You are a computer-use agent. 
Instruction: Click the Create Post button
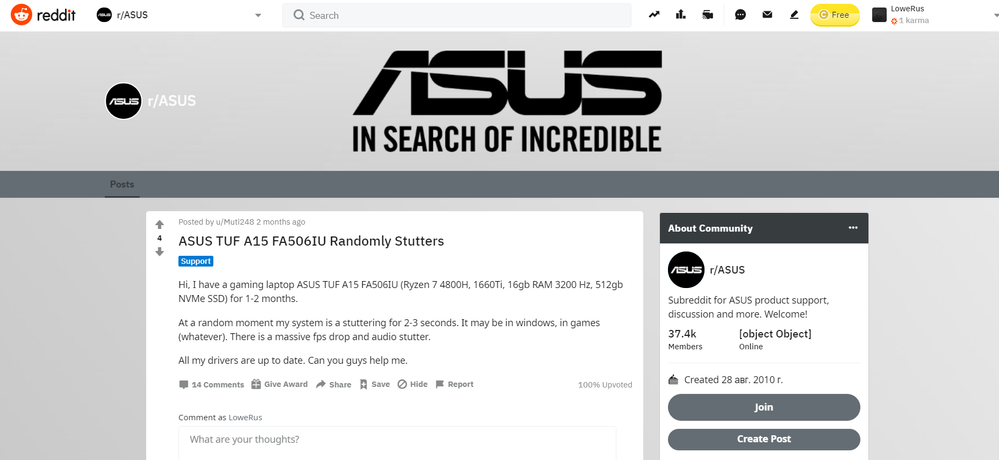tap(763, 439)
